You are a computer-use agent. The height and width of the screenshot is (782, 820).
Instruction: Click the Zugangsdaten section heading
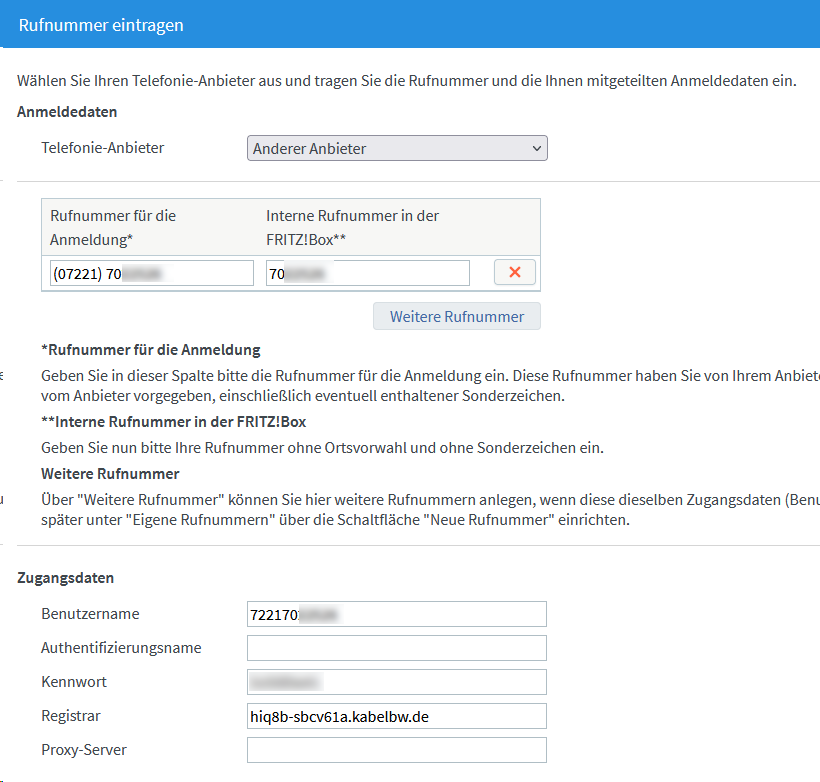[x=66, y=578]
